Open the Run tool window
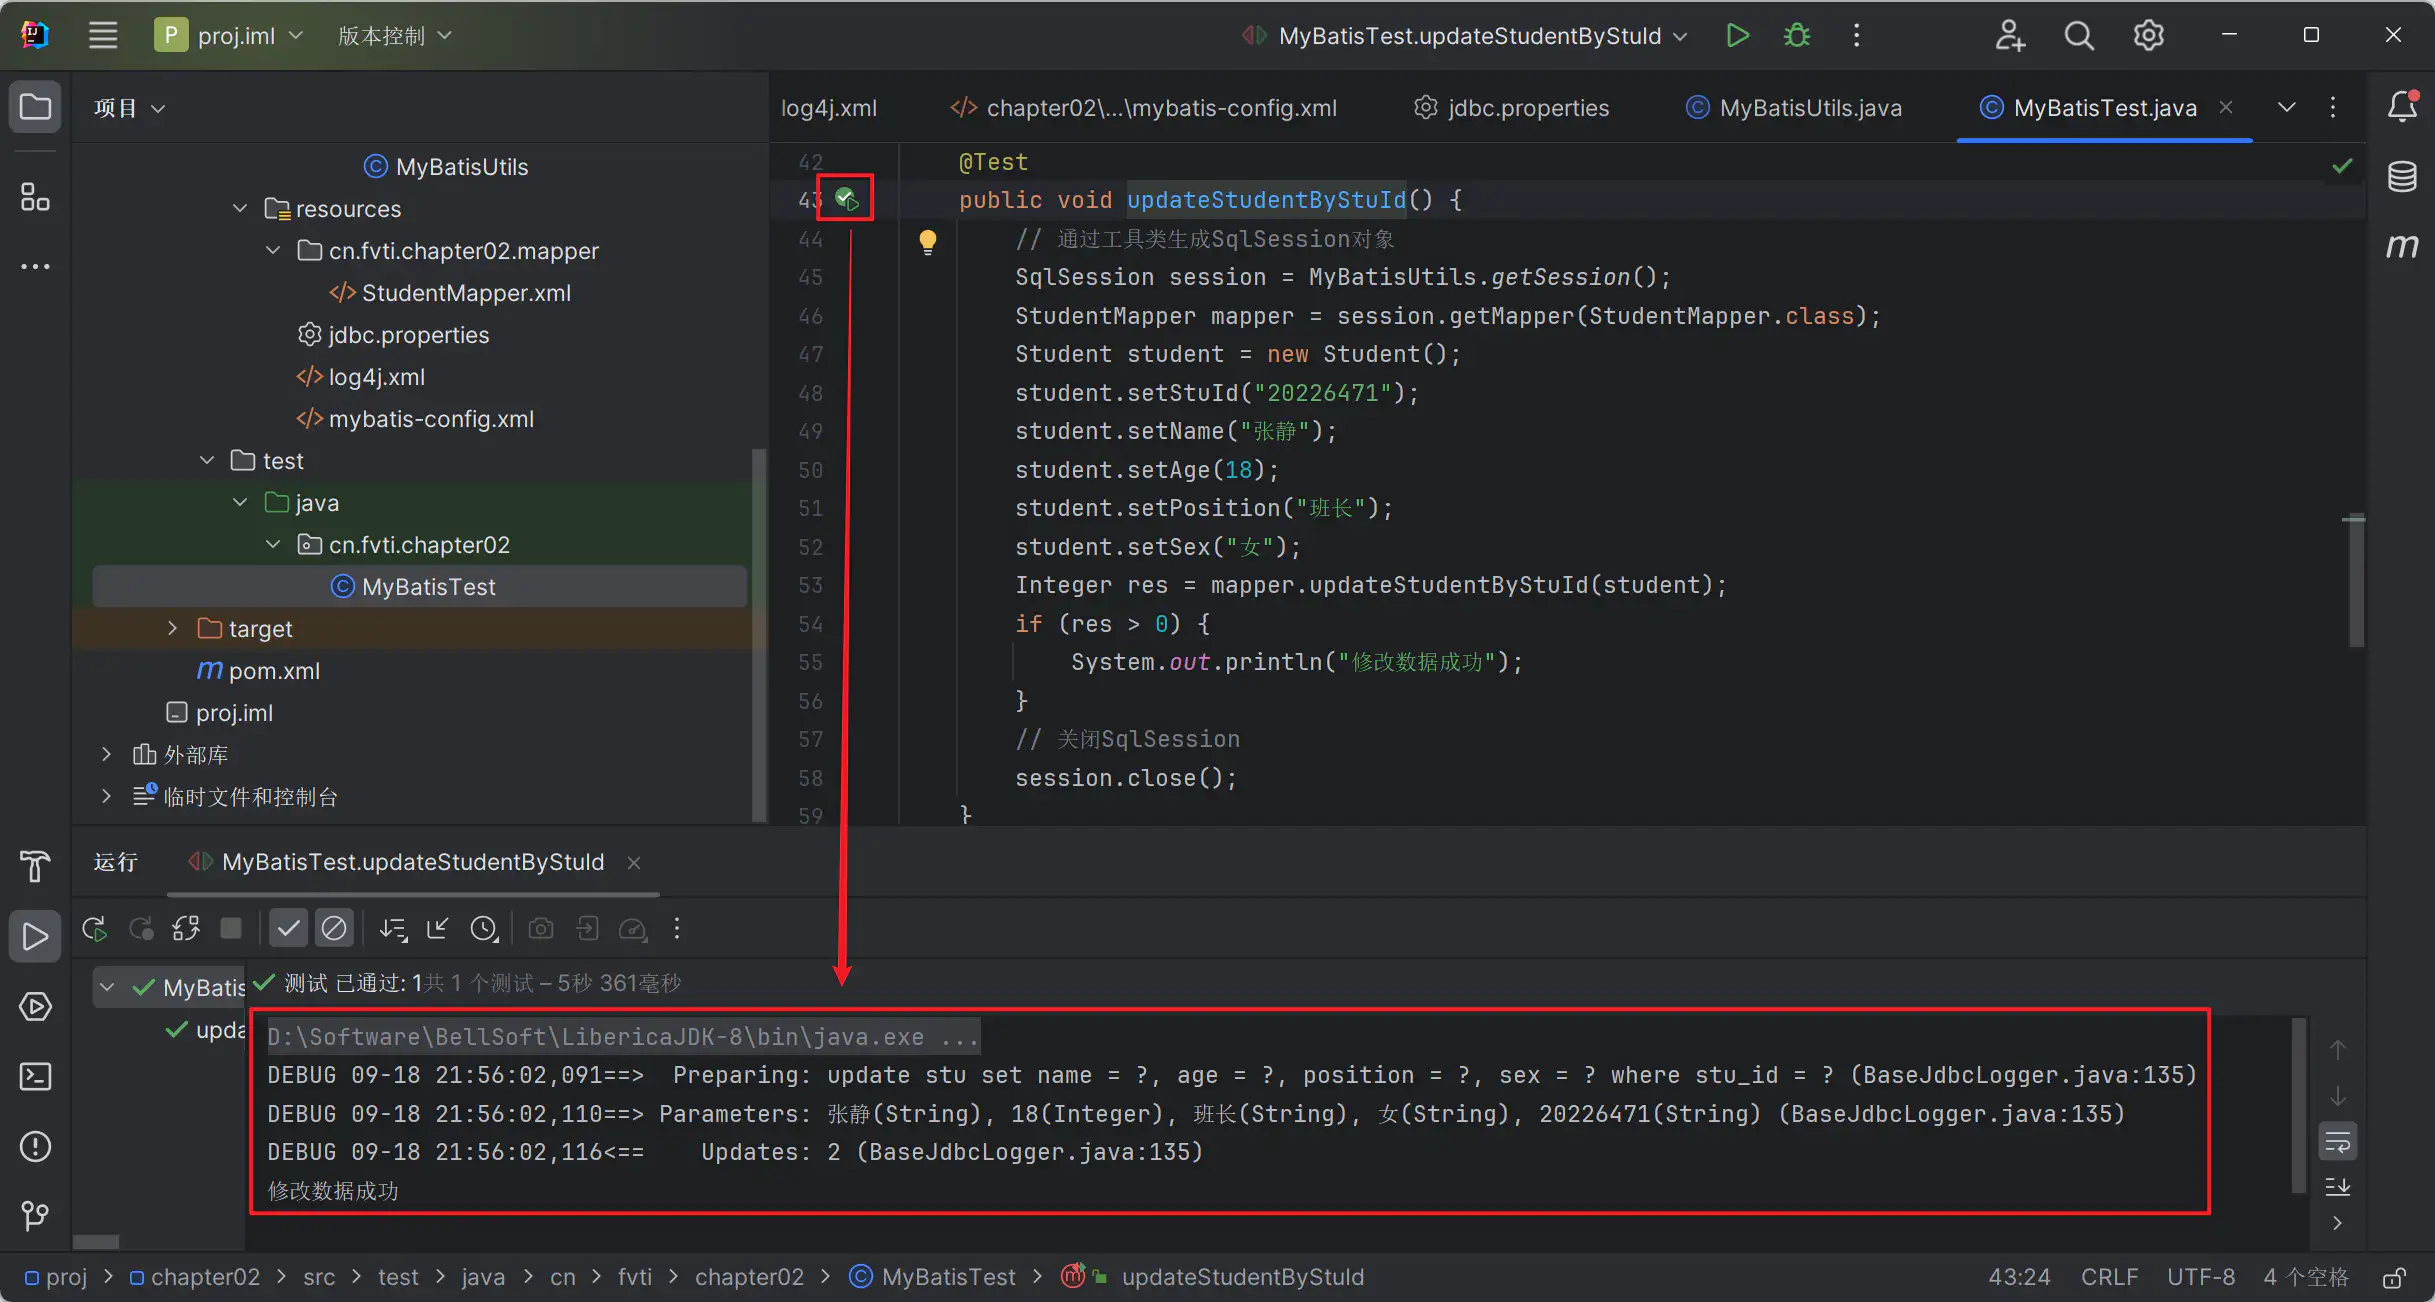Screen dimensions: 2435x1302 [35, 936]
